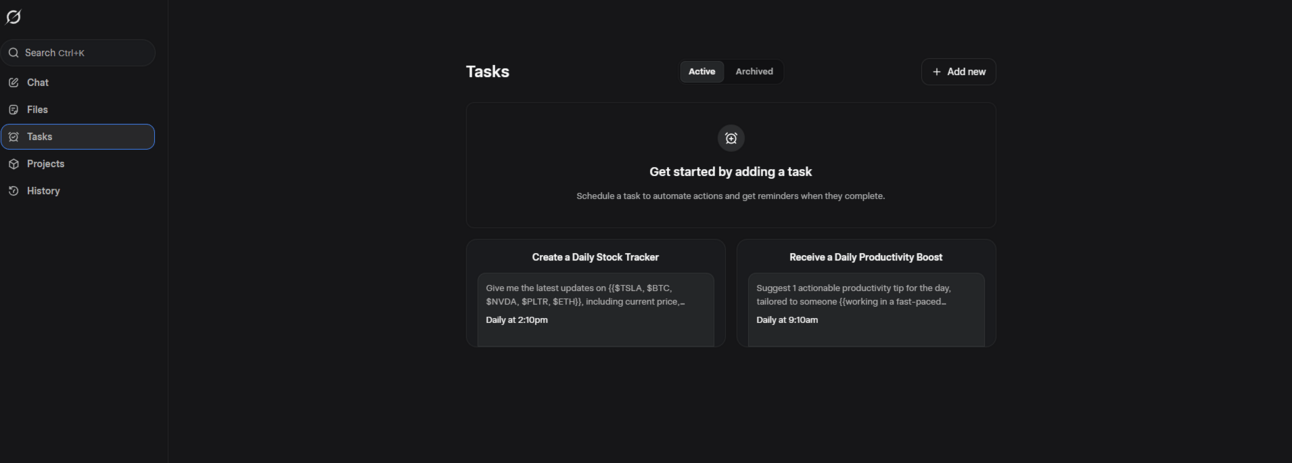Go to the Projects label in sidebar
Image resolution: width=1292 pixels, height=463 pixels.
click(45, 164)
